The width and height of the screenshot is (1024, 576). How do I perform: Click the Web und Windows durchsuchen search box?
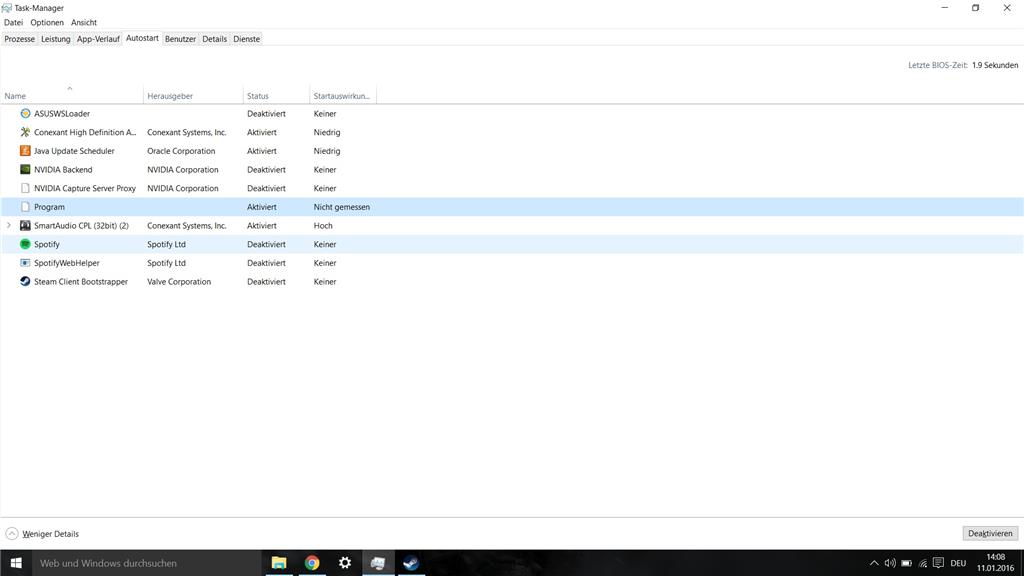click(146, 563)
